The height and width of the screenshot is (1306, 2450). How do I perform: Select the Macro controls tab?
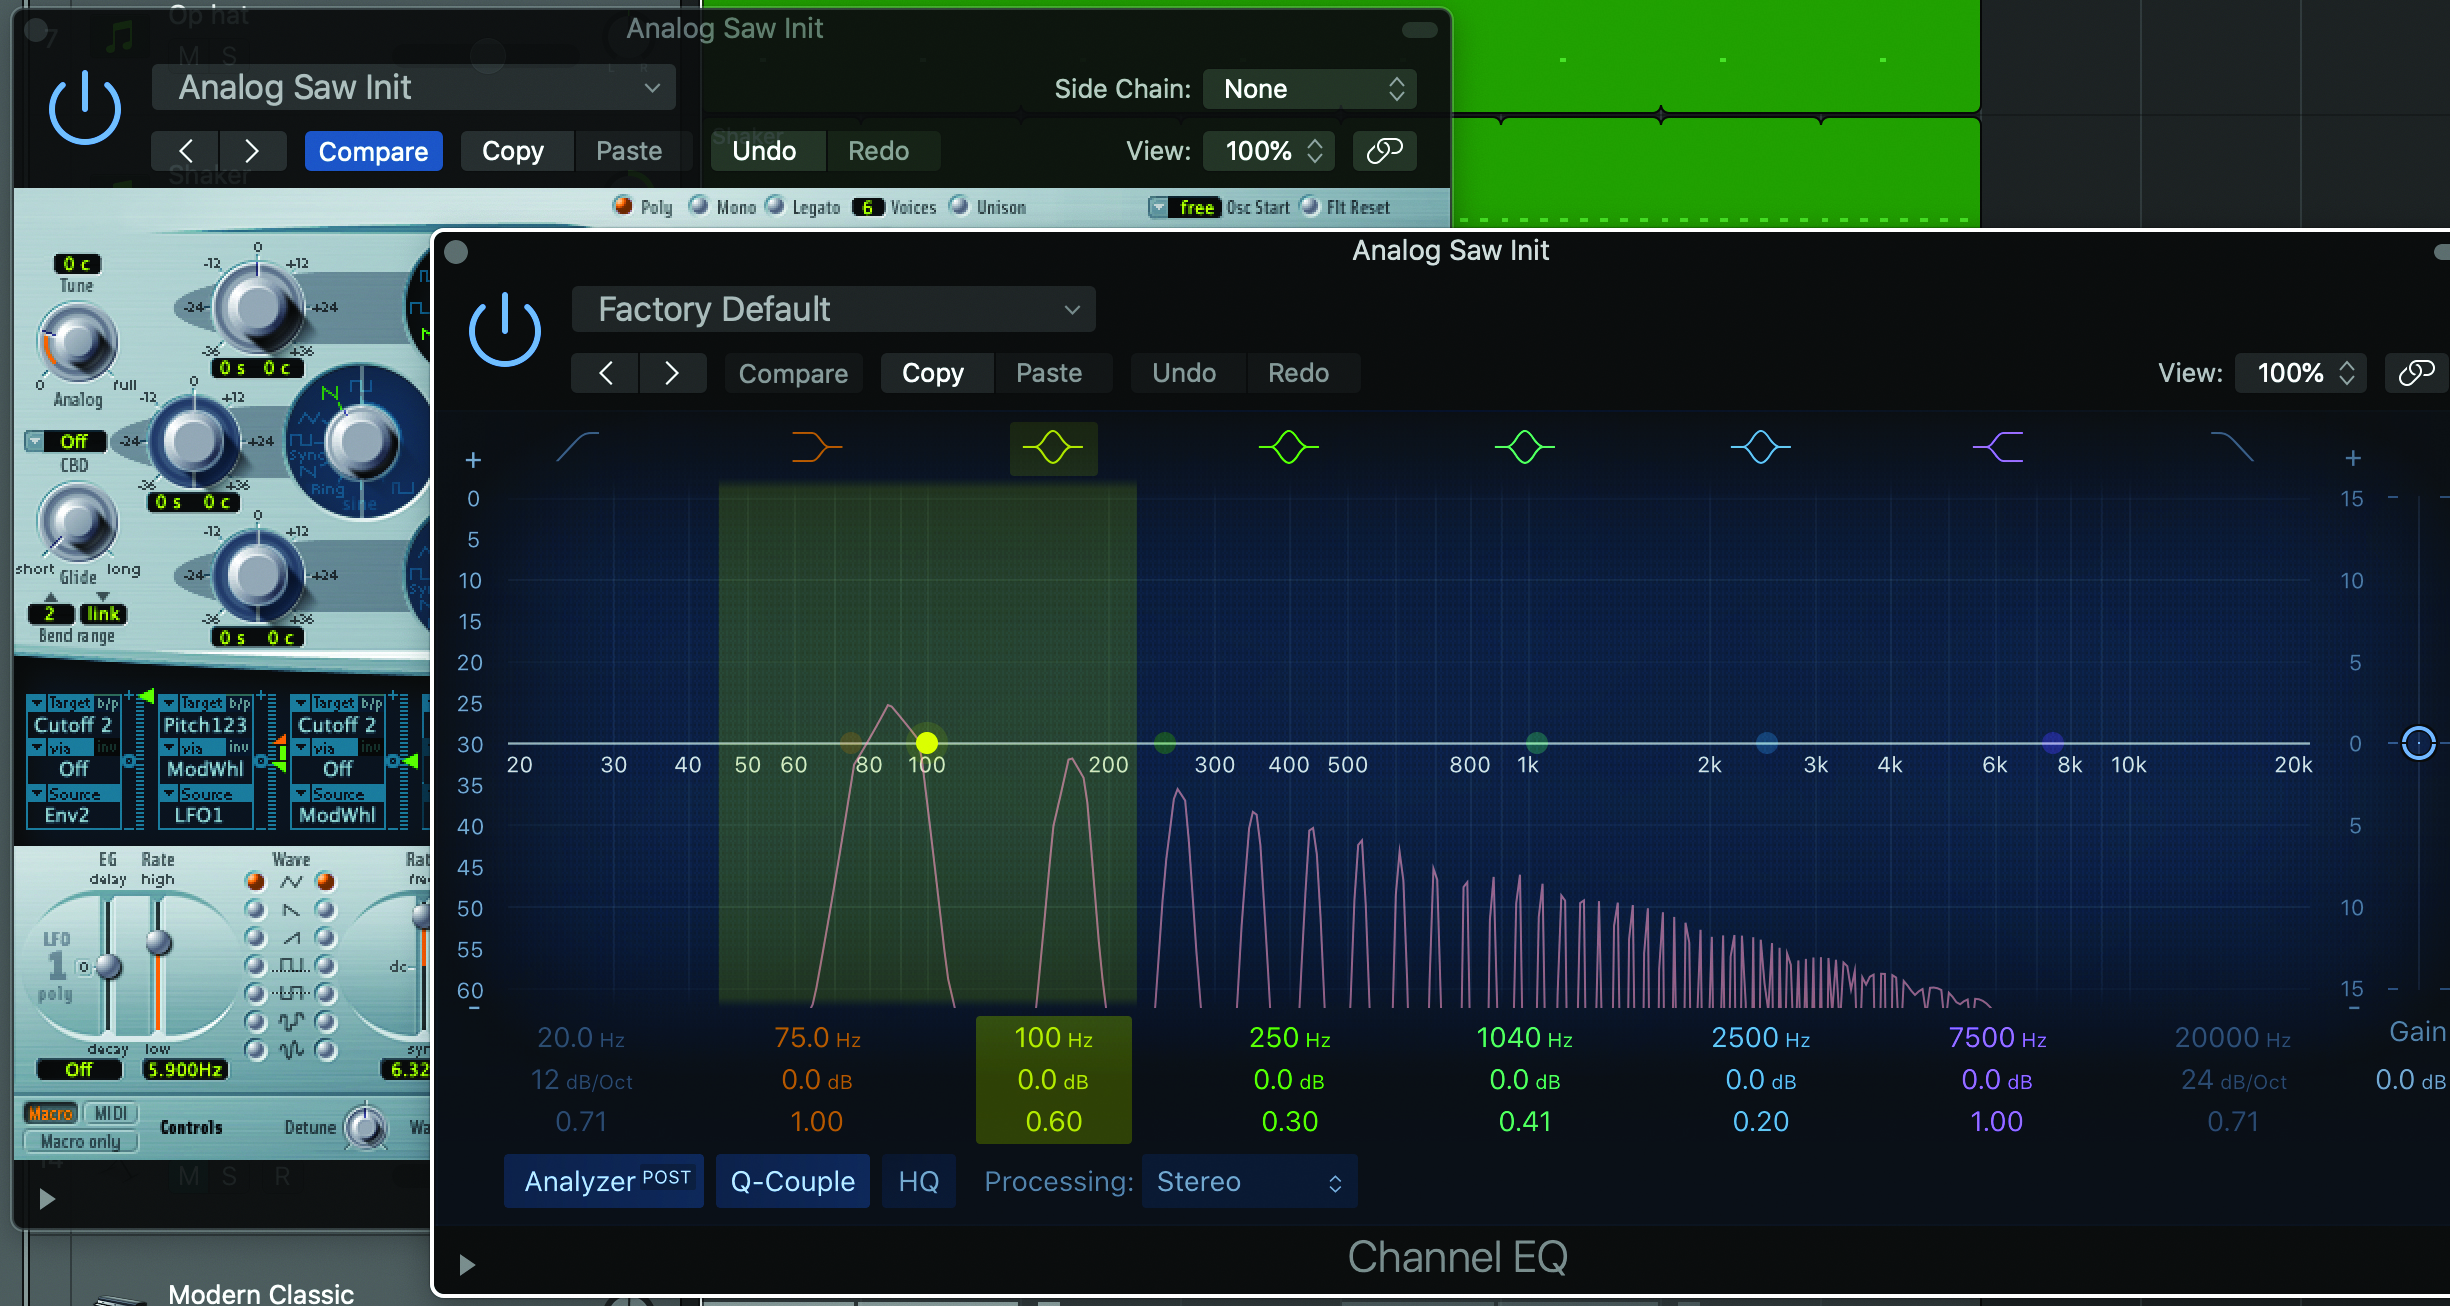(x=50, y=1113)
